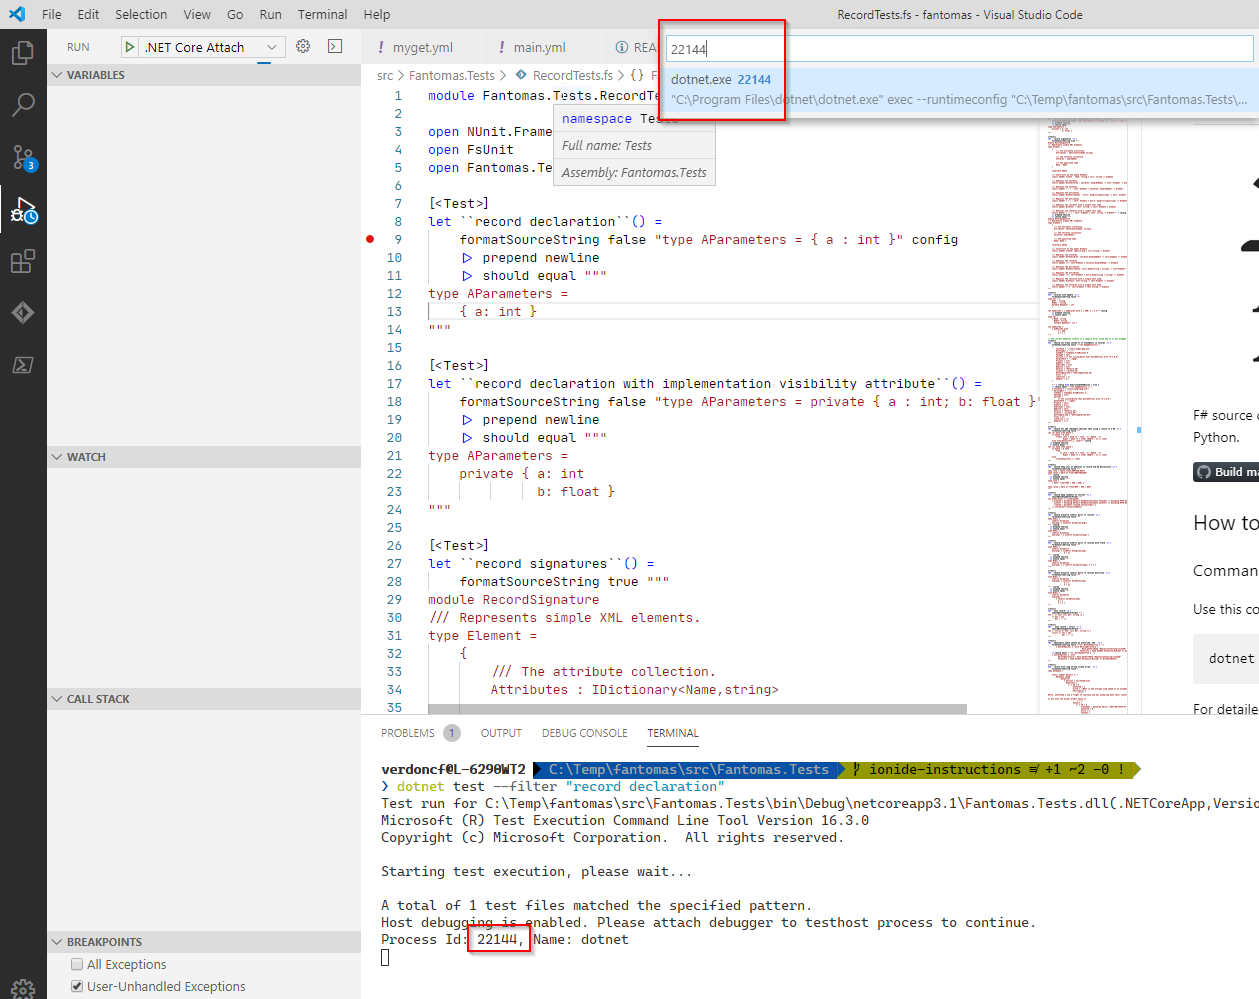The height and width of the screenshot is (999, 1259).
Task: Open the Selection menu
Action: (141, 14)
